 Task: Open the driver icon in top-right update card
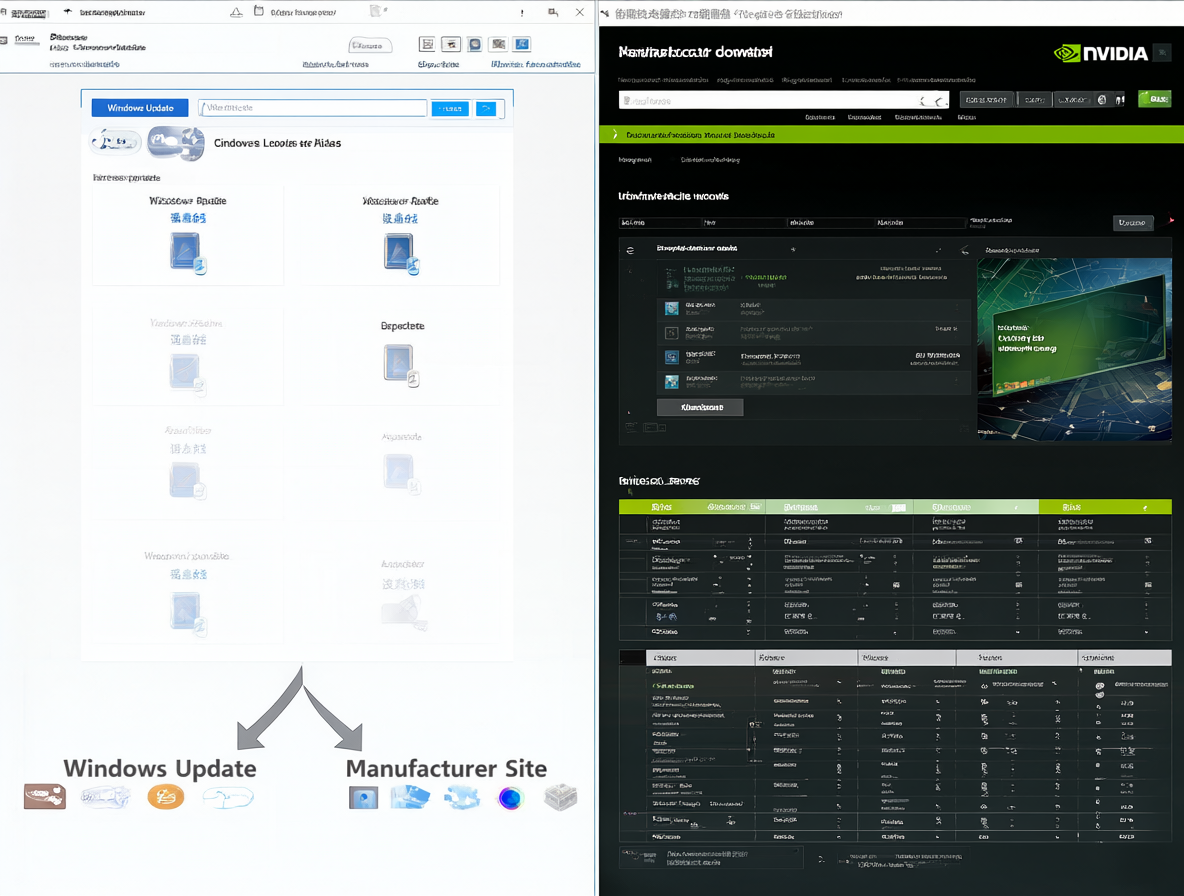401,254
